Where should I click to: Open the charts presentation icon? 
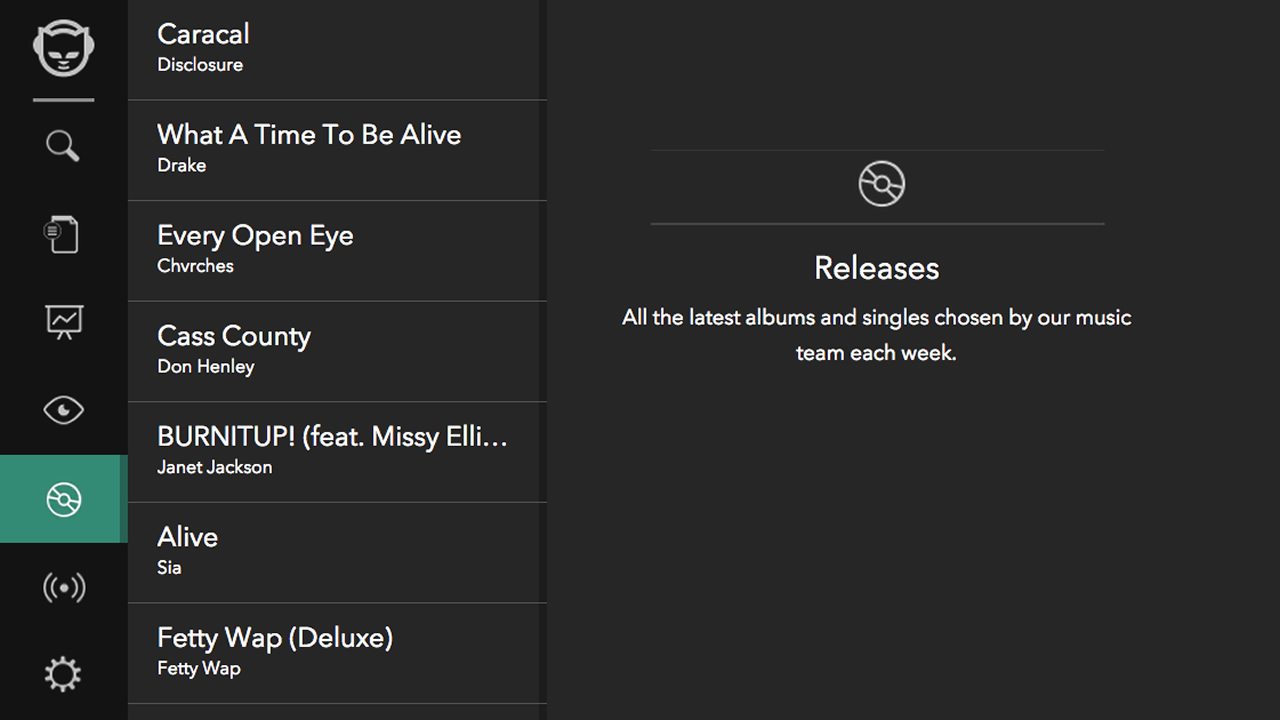pos(63,322)
